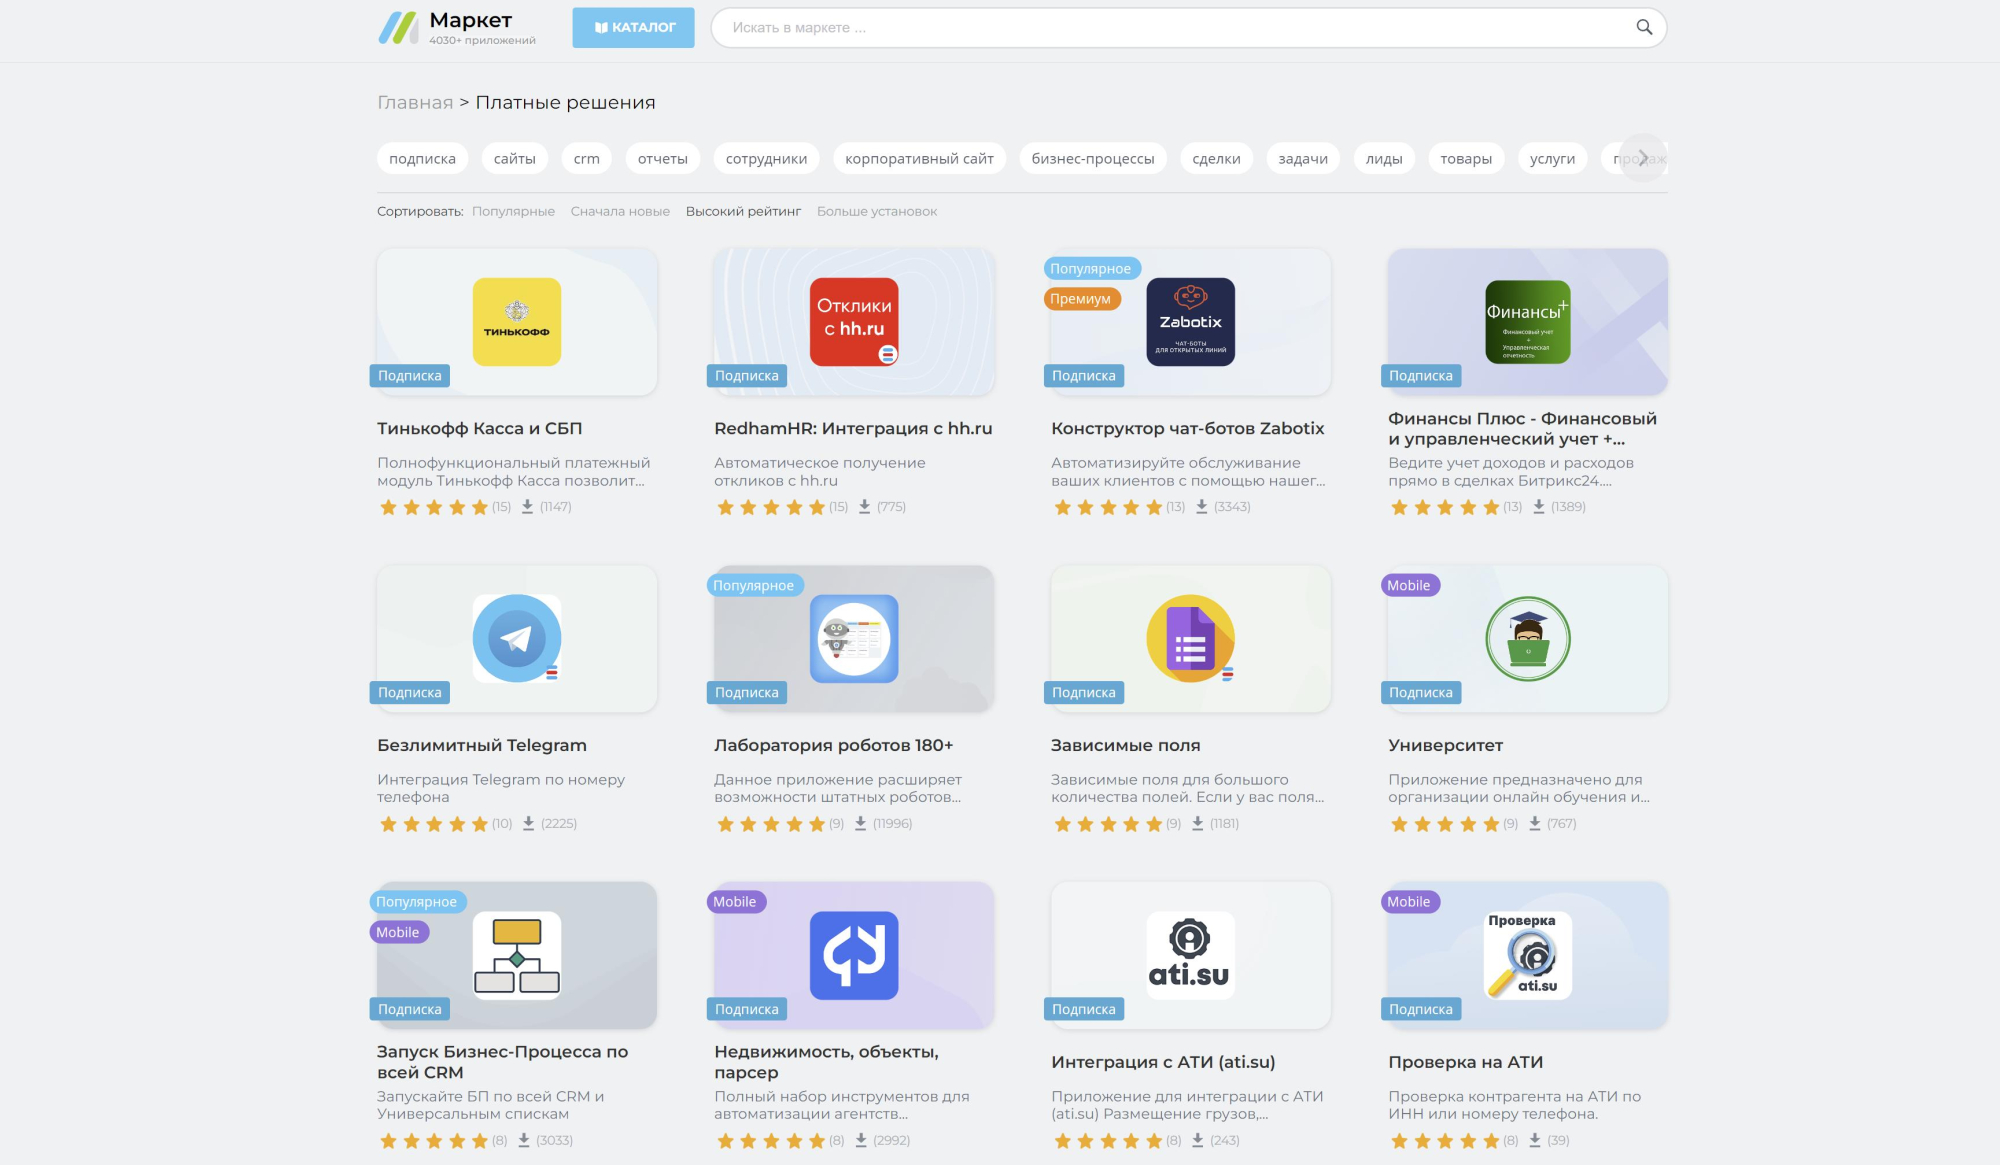Click Подписка label on Недвижимость card

747,1010
